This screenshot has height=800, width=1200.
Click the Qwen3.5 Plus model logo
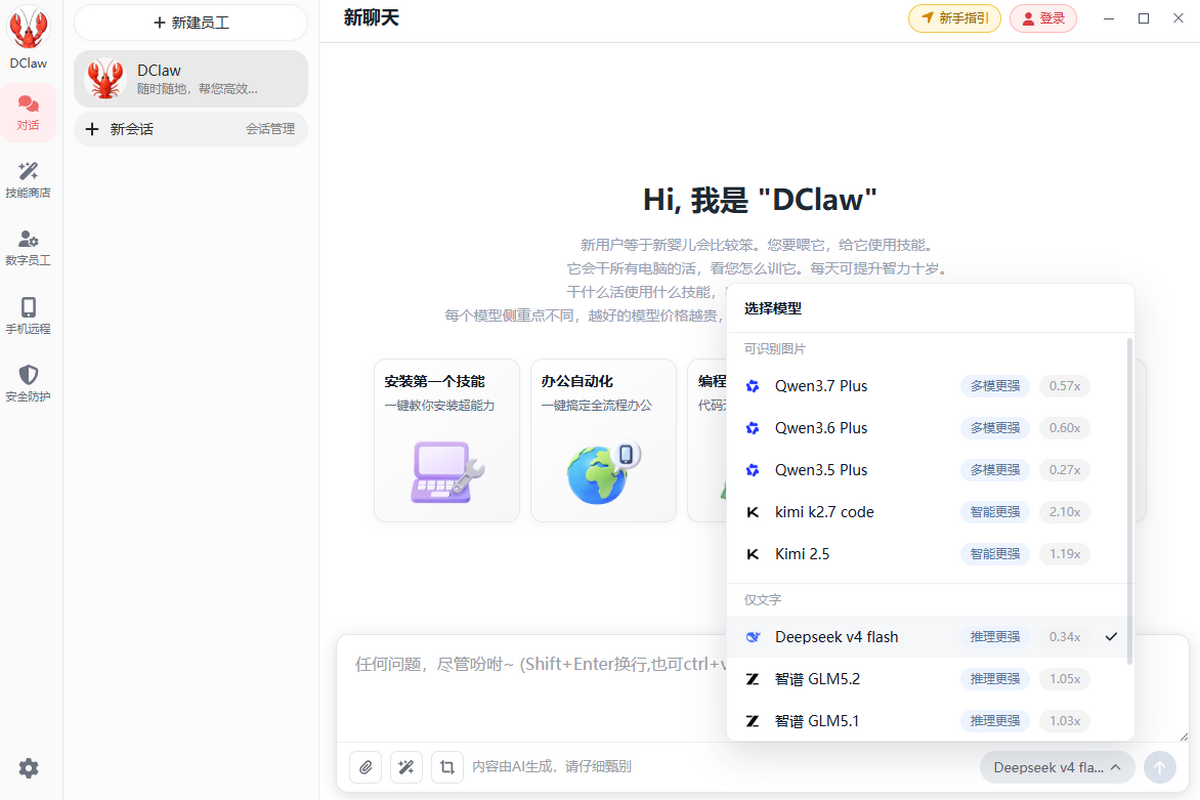pos(753,470)
